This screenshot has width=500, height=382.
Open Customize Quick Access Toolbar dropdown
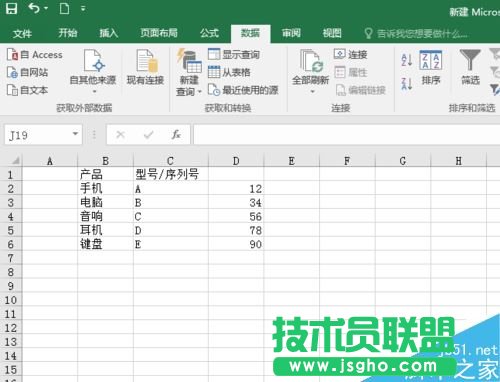tap(83, 9)
